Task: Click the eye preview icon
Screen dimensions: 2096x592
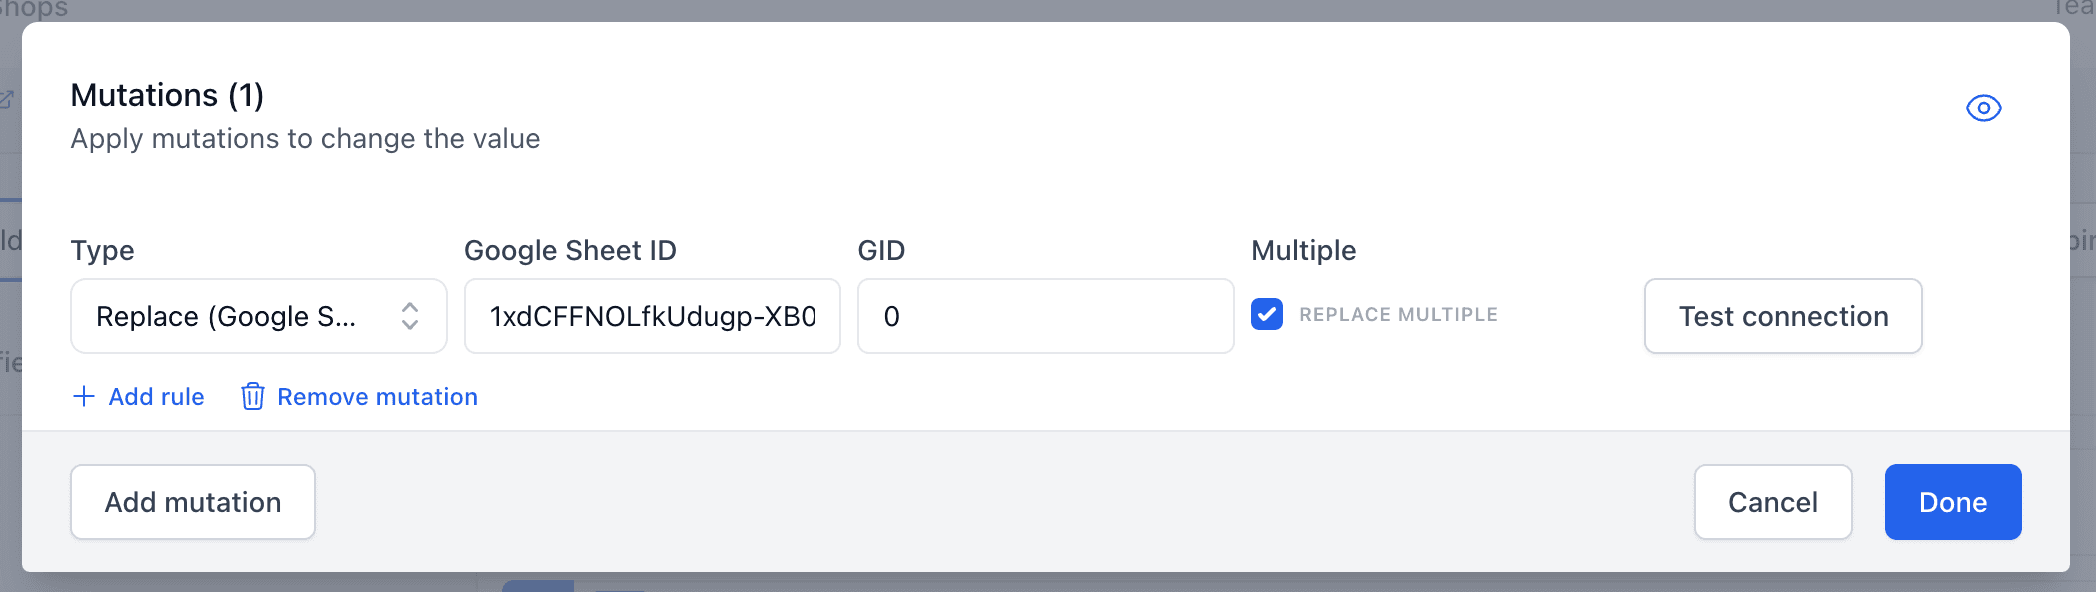Action: (x=1984, y=107)
